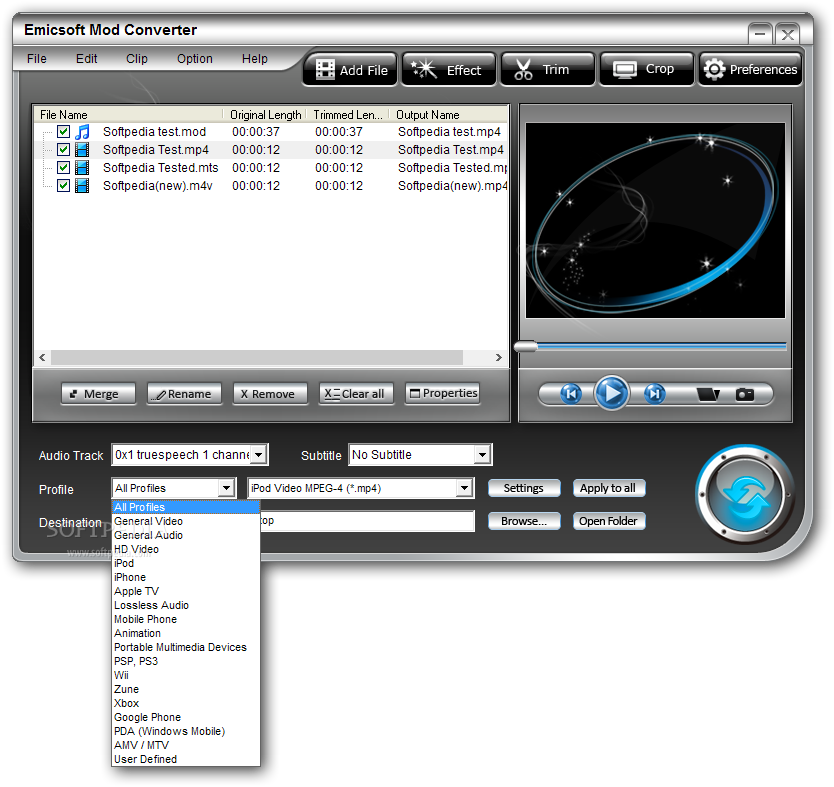Click the Clear all button

[x=356, y=394]
